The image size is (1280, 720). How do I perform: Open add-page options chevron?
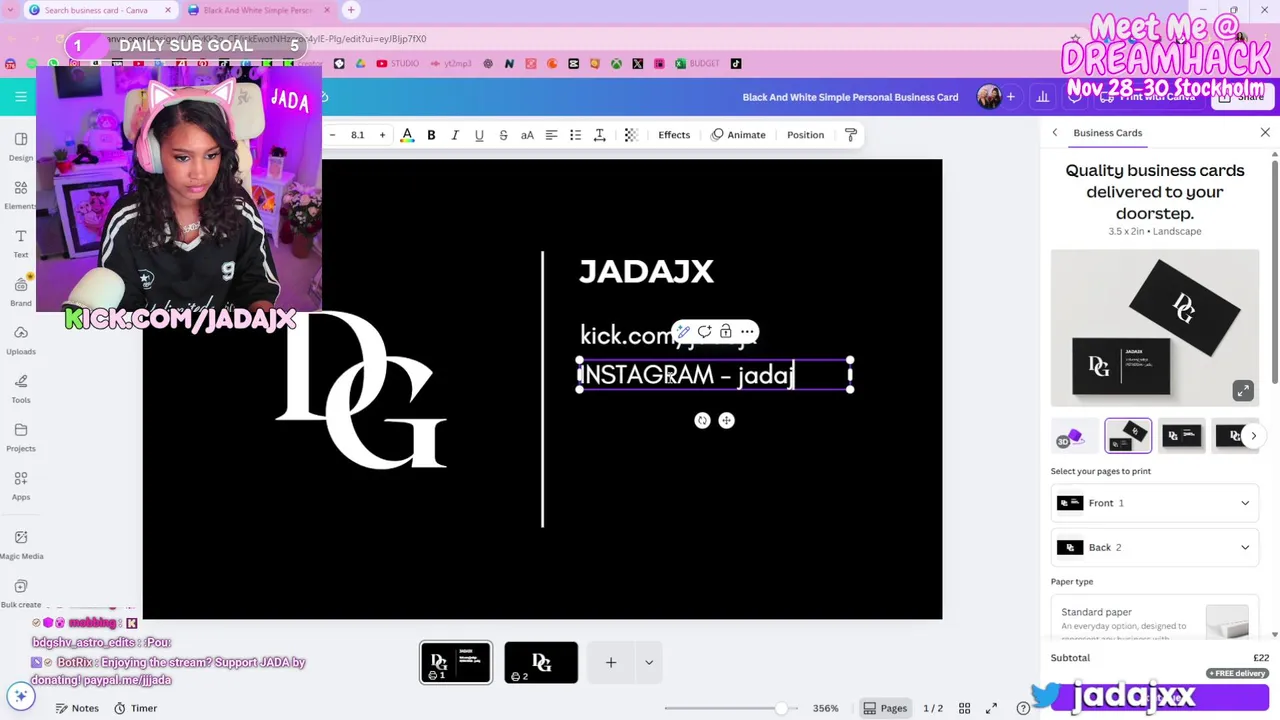click(649, 662)
